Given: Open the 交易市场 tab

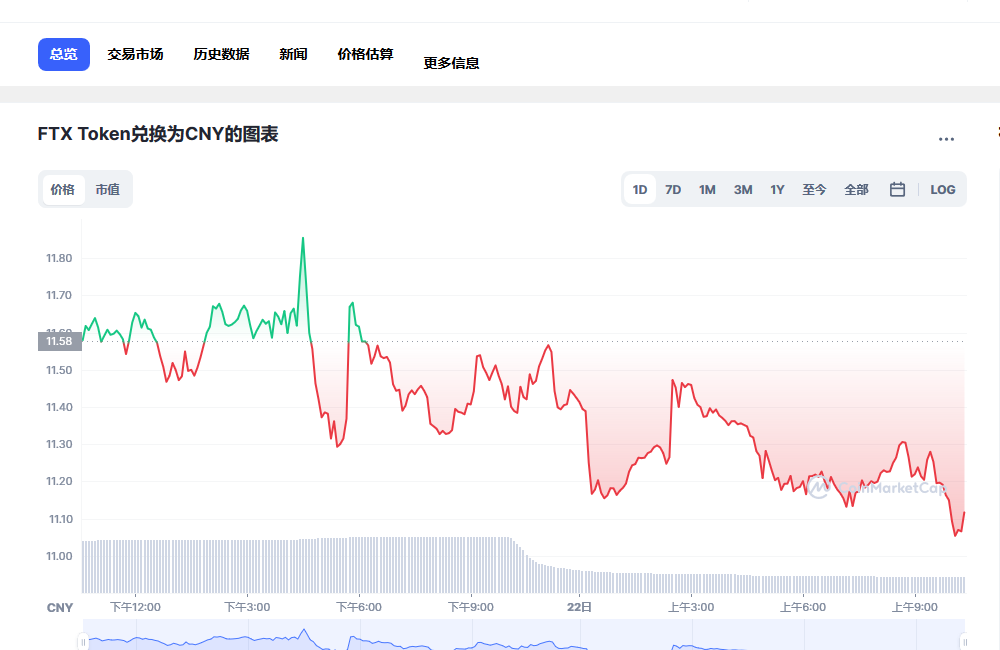Looking at the screenshot, I should [x=135, y=54].
